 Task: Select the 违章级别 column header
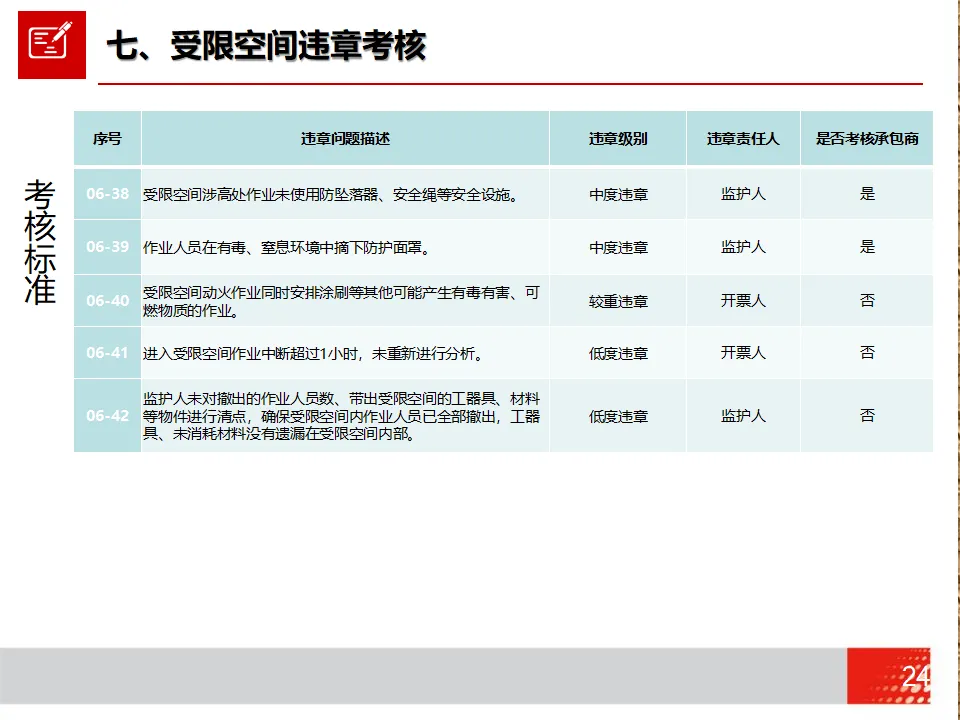coord(618,139)
